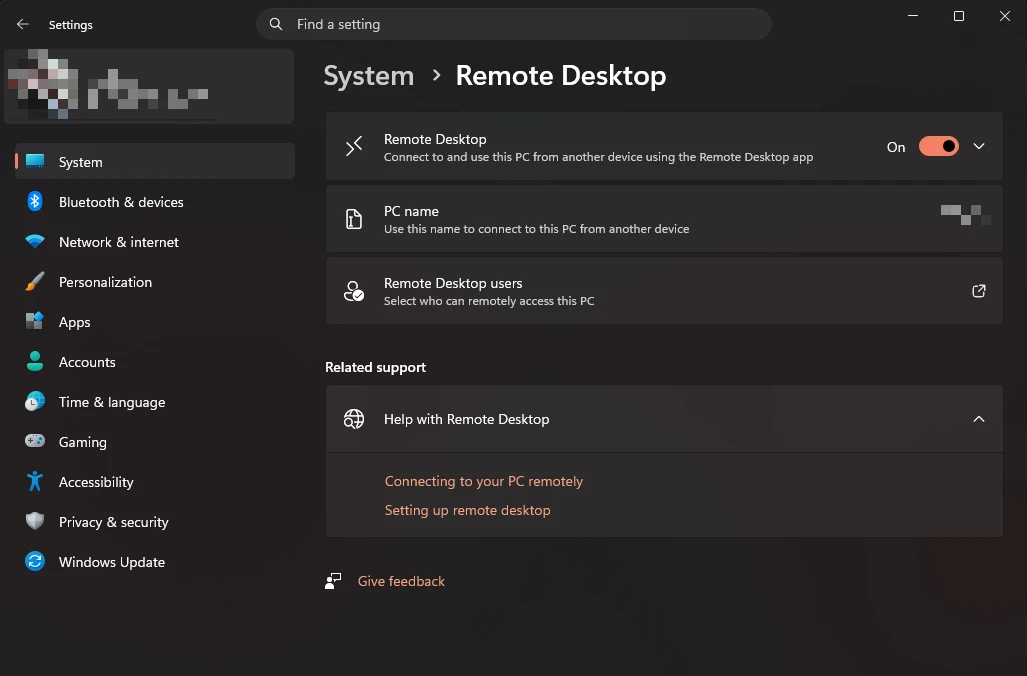The image size is (1027, 676).
Task: Go to Network & internet settings
Action: 155,242
